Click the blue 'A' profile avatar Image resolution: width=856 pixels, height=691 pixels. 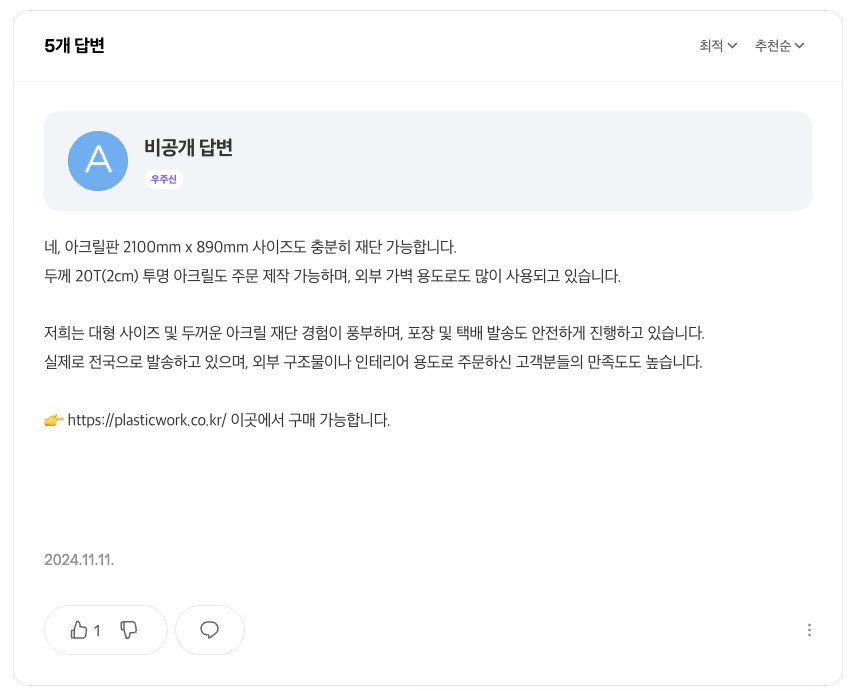(x=97, y=160)
